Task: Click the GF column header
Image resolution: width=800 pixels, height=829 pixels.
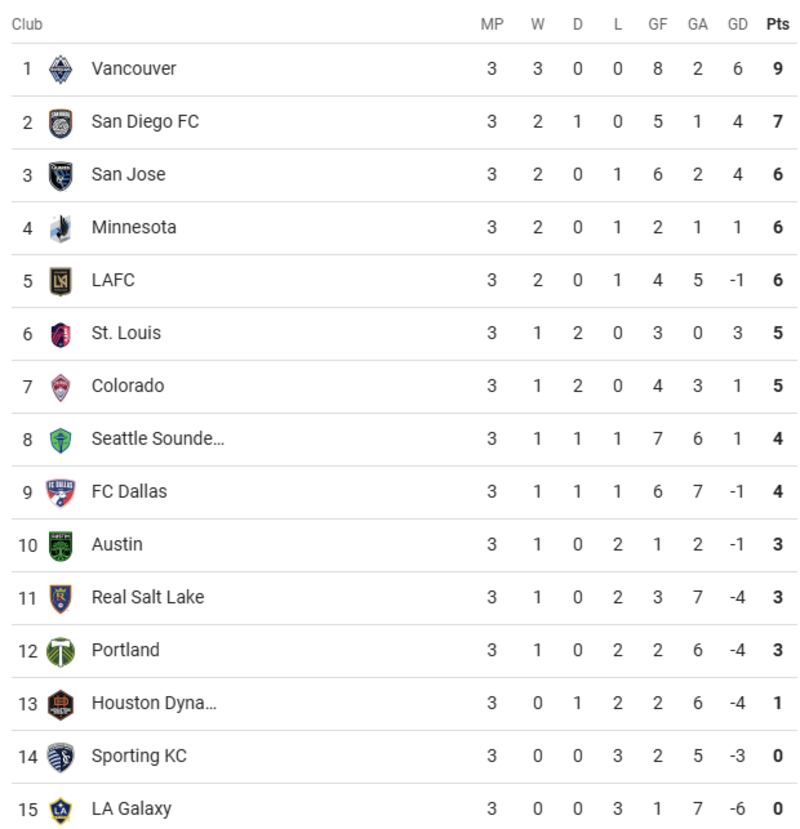Action: [657, 24]
